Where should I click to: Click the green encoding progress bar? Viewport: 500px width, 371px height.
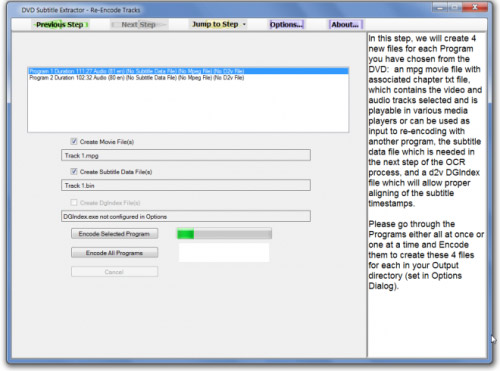pos(224,234)
